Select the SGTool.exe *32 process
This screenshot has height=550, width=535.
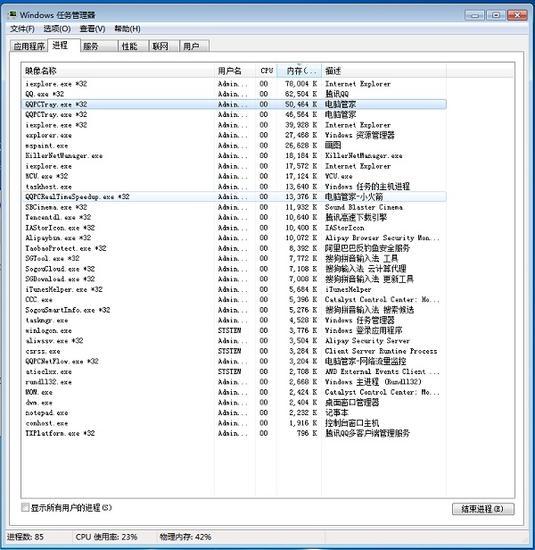tap(234, 259)
